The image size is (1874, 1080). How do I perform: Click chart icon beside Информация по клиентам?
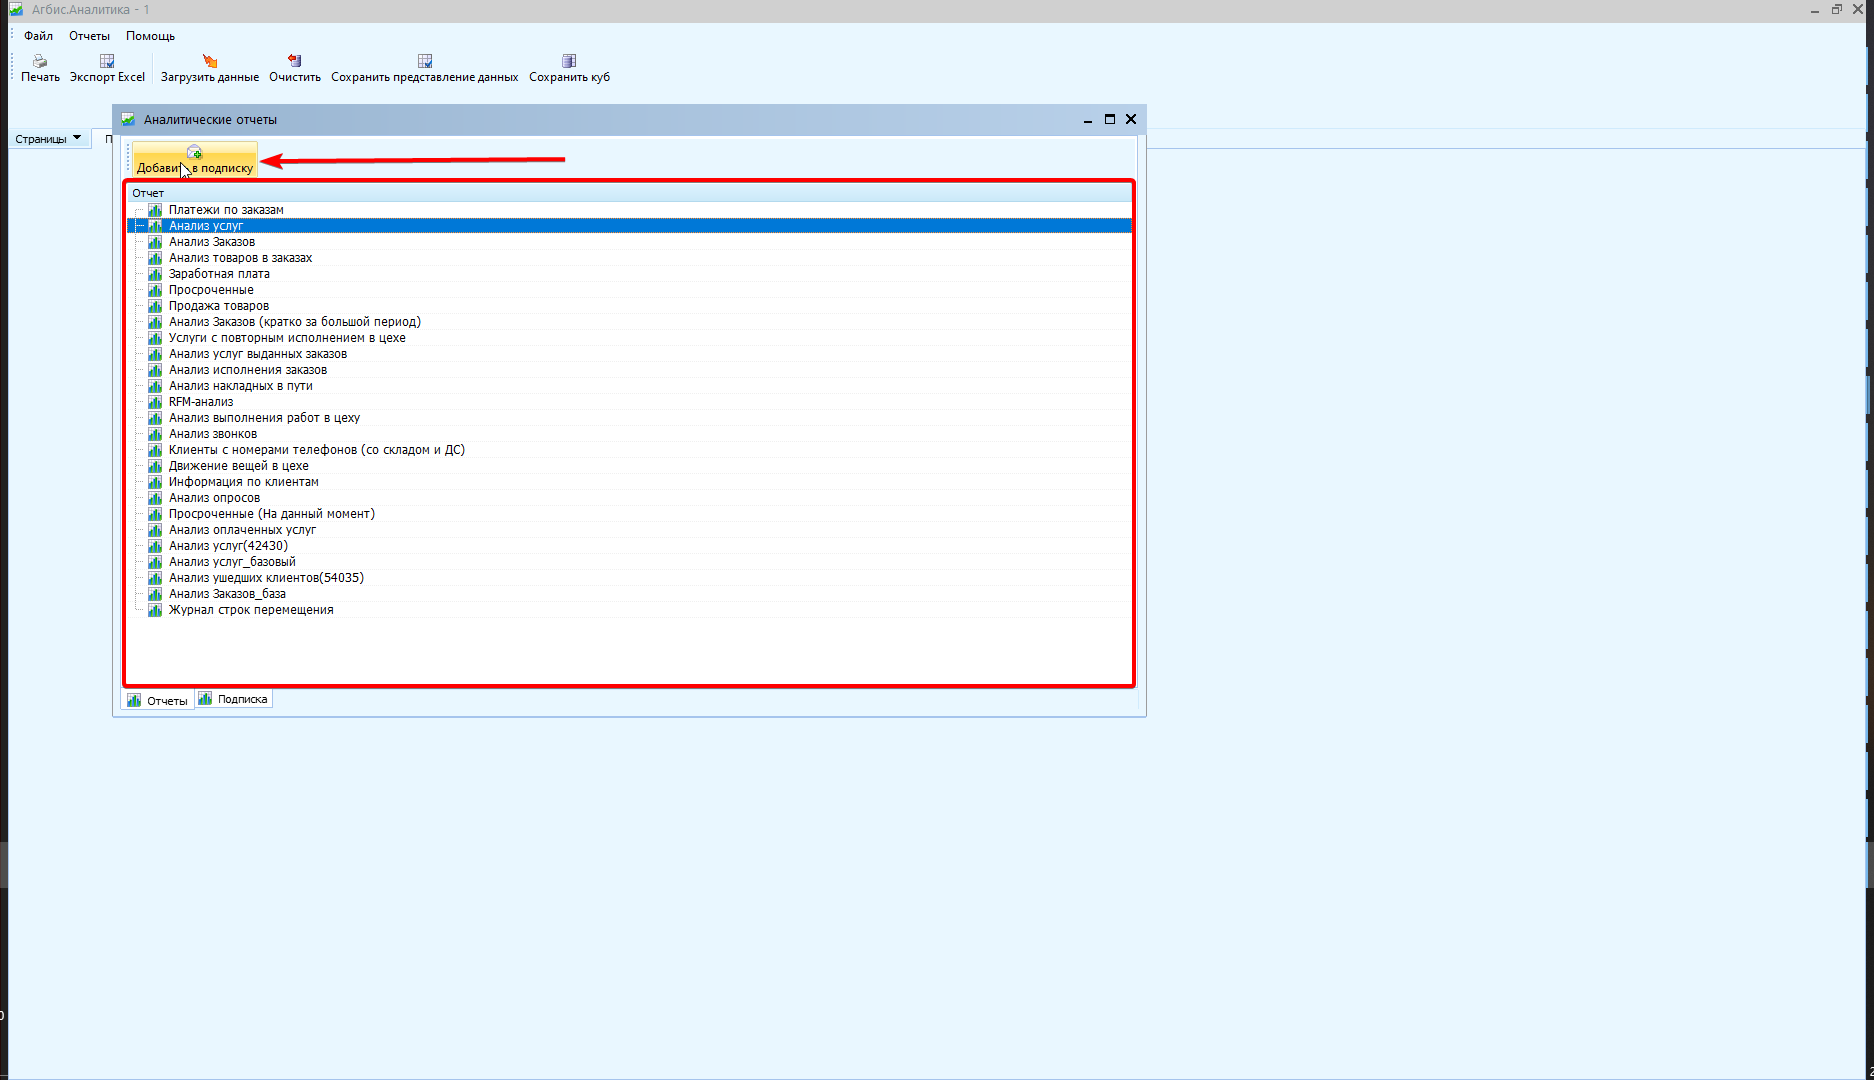(x=155, y=482)
